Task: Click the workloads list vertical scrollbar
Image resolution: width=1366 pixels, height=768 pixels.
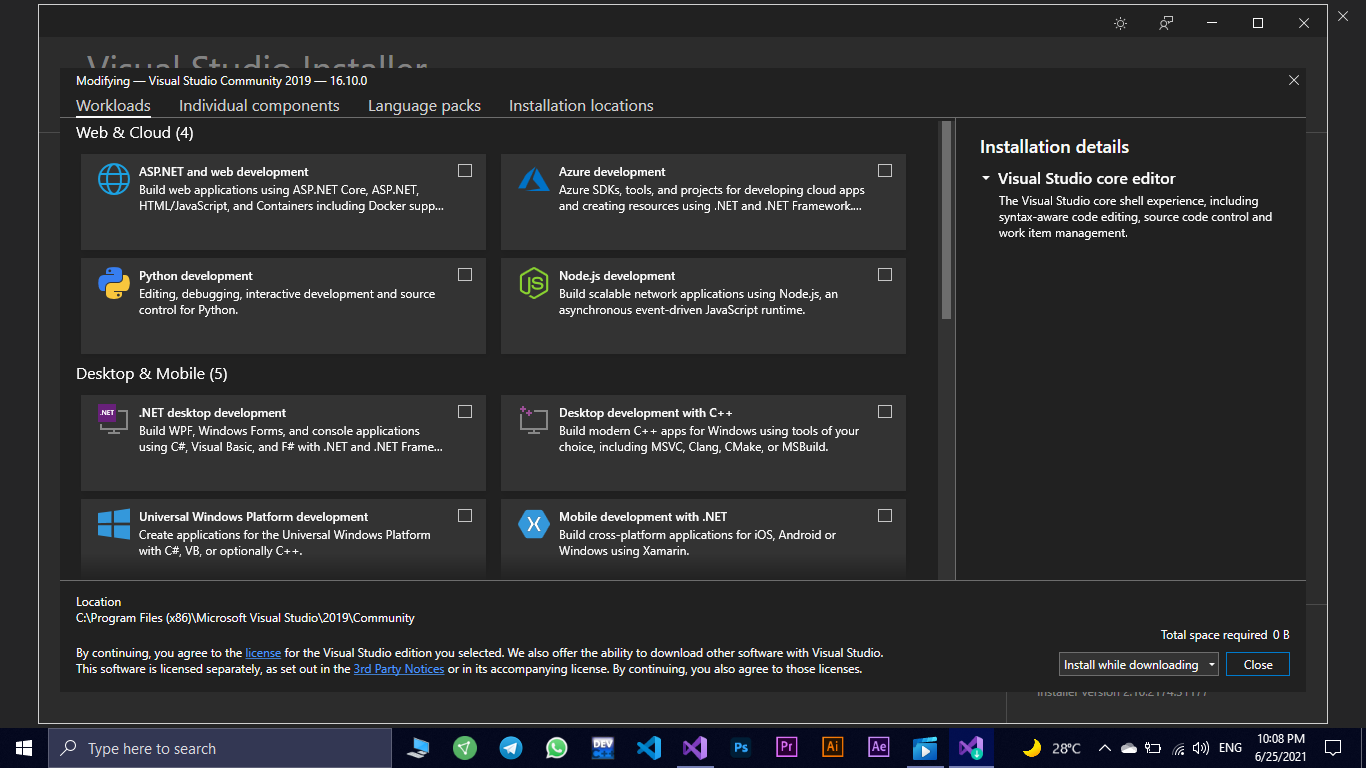Action: point(946,220)
